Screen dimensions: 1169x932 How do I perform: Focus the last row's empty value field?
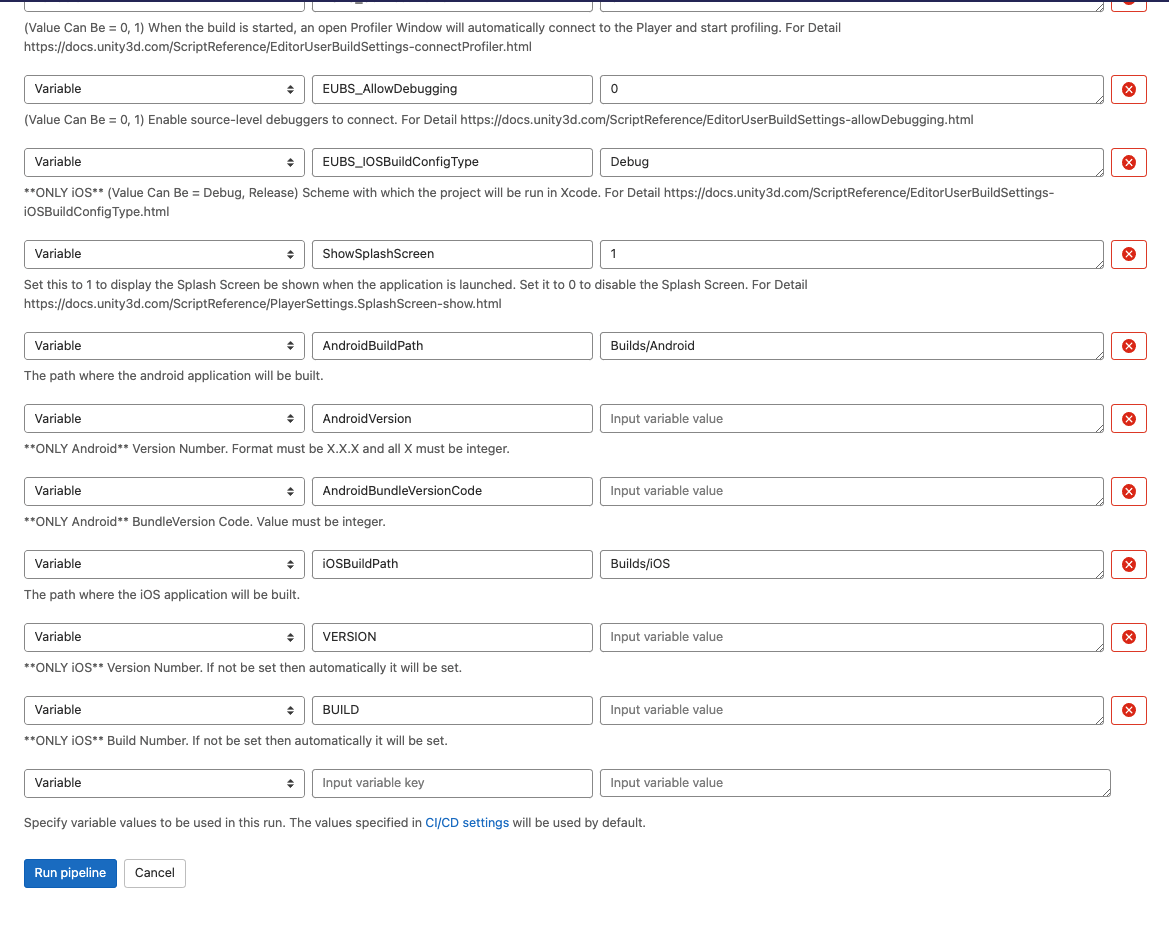(x=855, y=784)
